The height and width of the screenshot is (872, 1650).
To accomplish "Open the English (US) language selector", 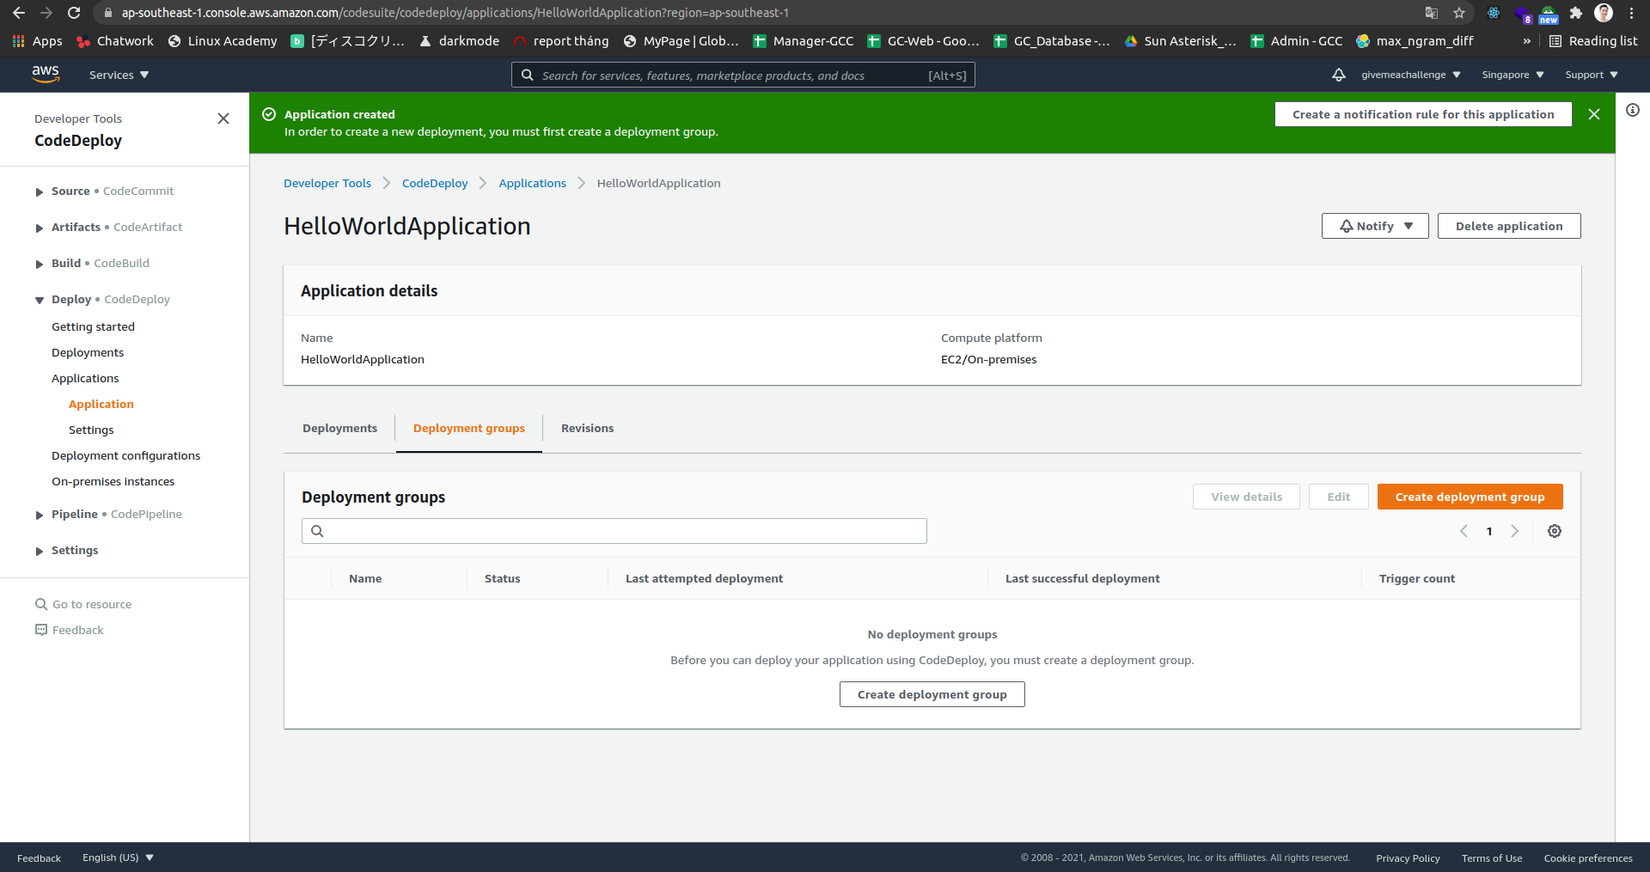I will 118,858.
